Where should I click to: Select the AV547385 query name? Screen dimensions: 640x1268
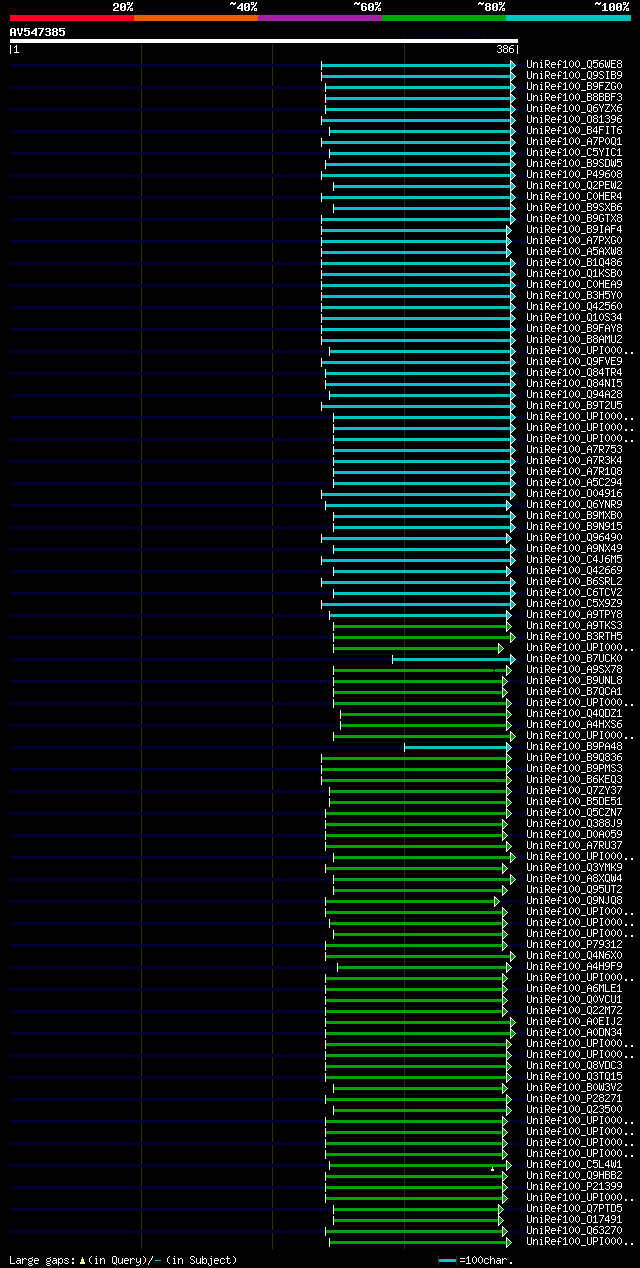pyautogui.click(x=38, y=32)
